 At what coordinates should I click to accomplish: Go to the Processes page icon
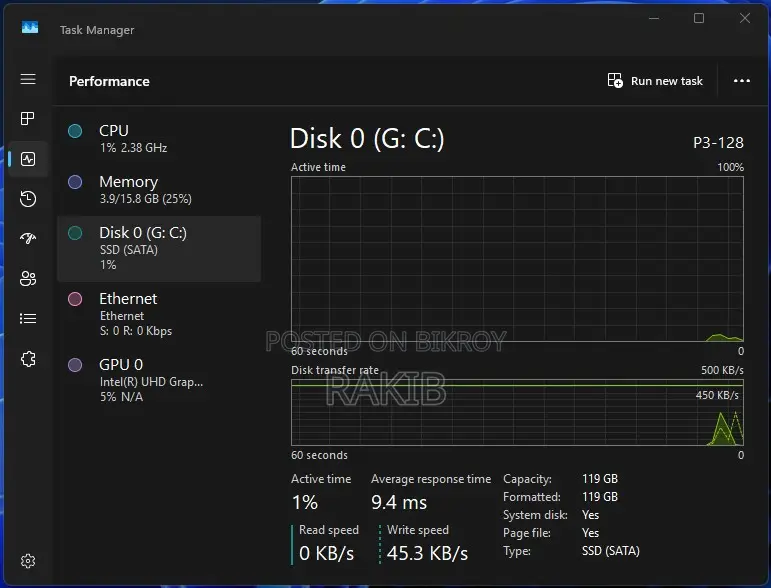[x=28, y=118]
